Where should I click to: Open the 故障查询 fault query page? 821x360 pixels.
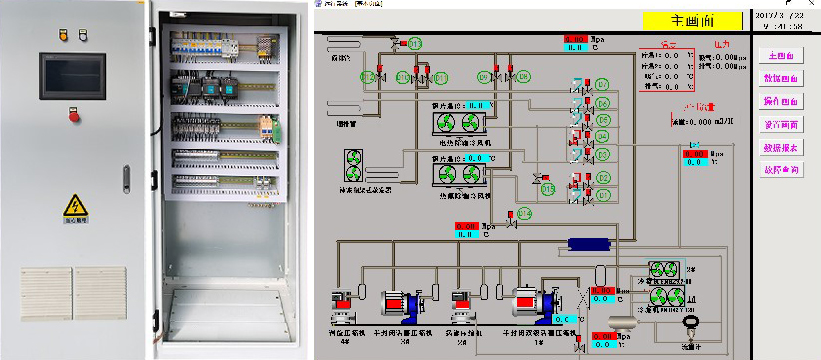pyautogui.click(x=782, y=170)
